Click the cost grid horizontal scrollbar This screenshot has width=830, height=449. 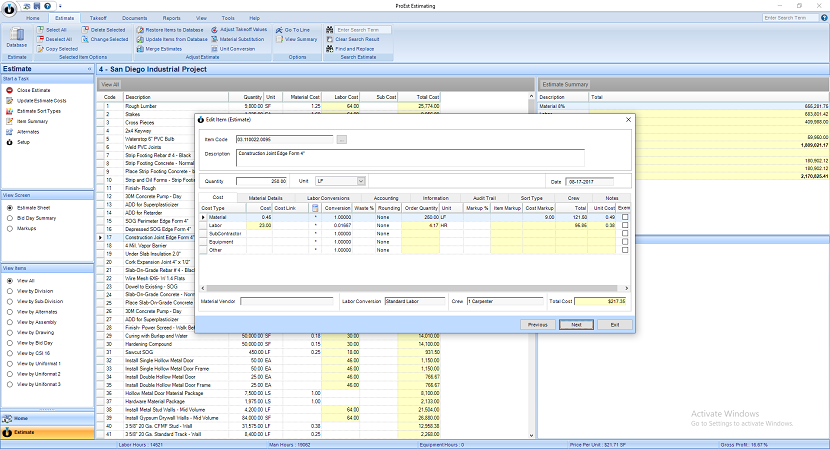pos(414,289)
